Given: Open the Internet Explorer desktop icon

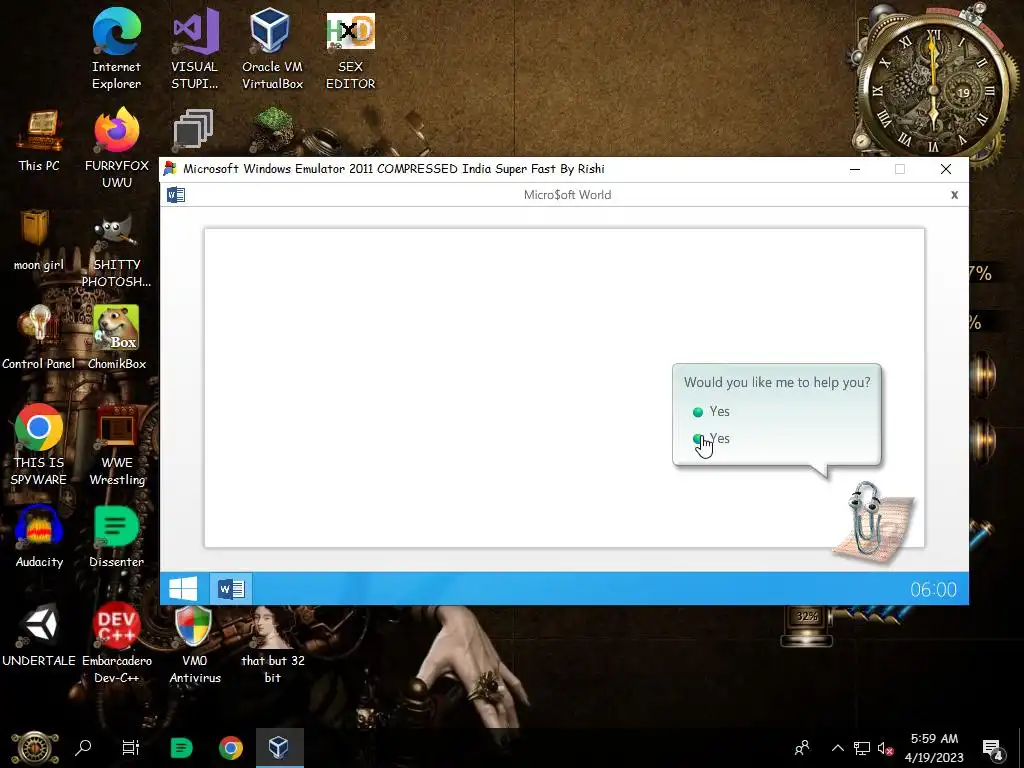Looking at the screenshot, I should click(116, 49).
